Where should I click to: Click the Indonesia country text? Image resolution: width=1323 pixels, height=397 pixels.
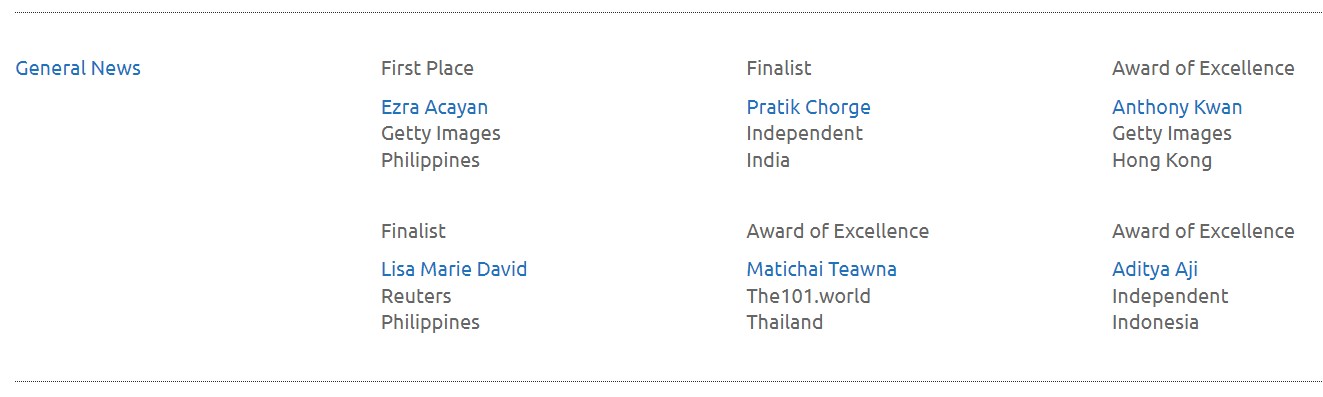click(x=1155, y=322)
